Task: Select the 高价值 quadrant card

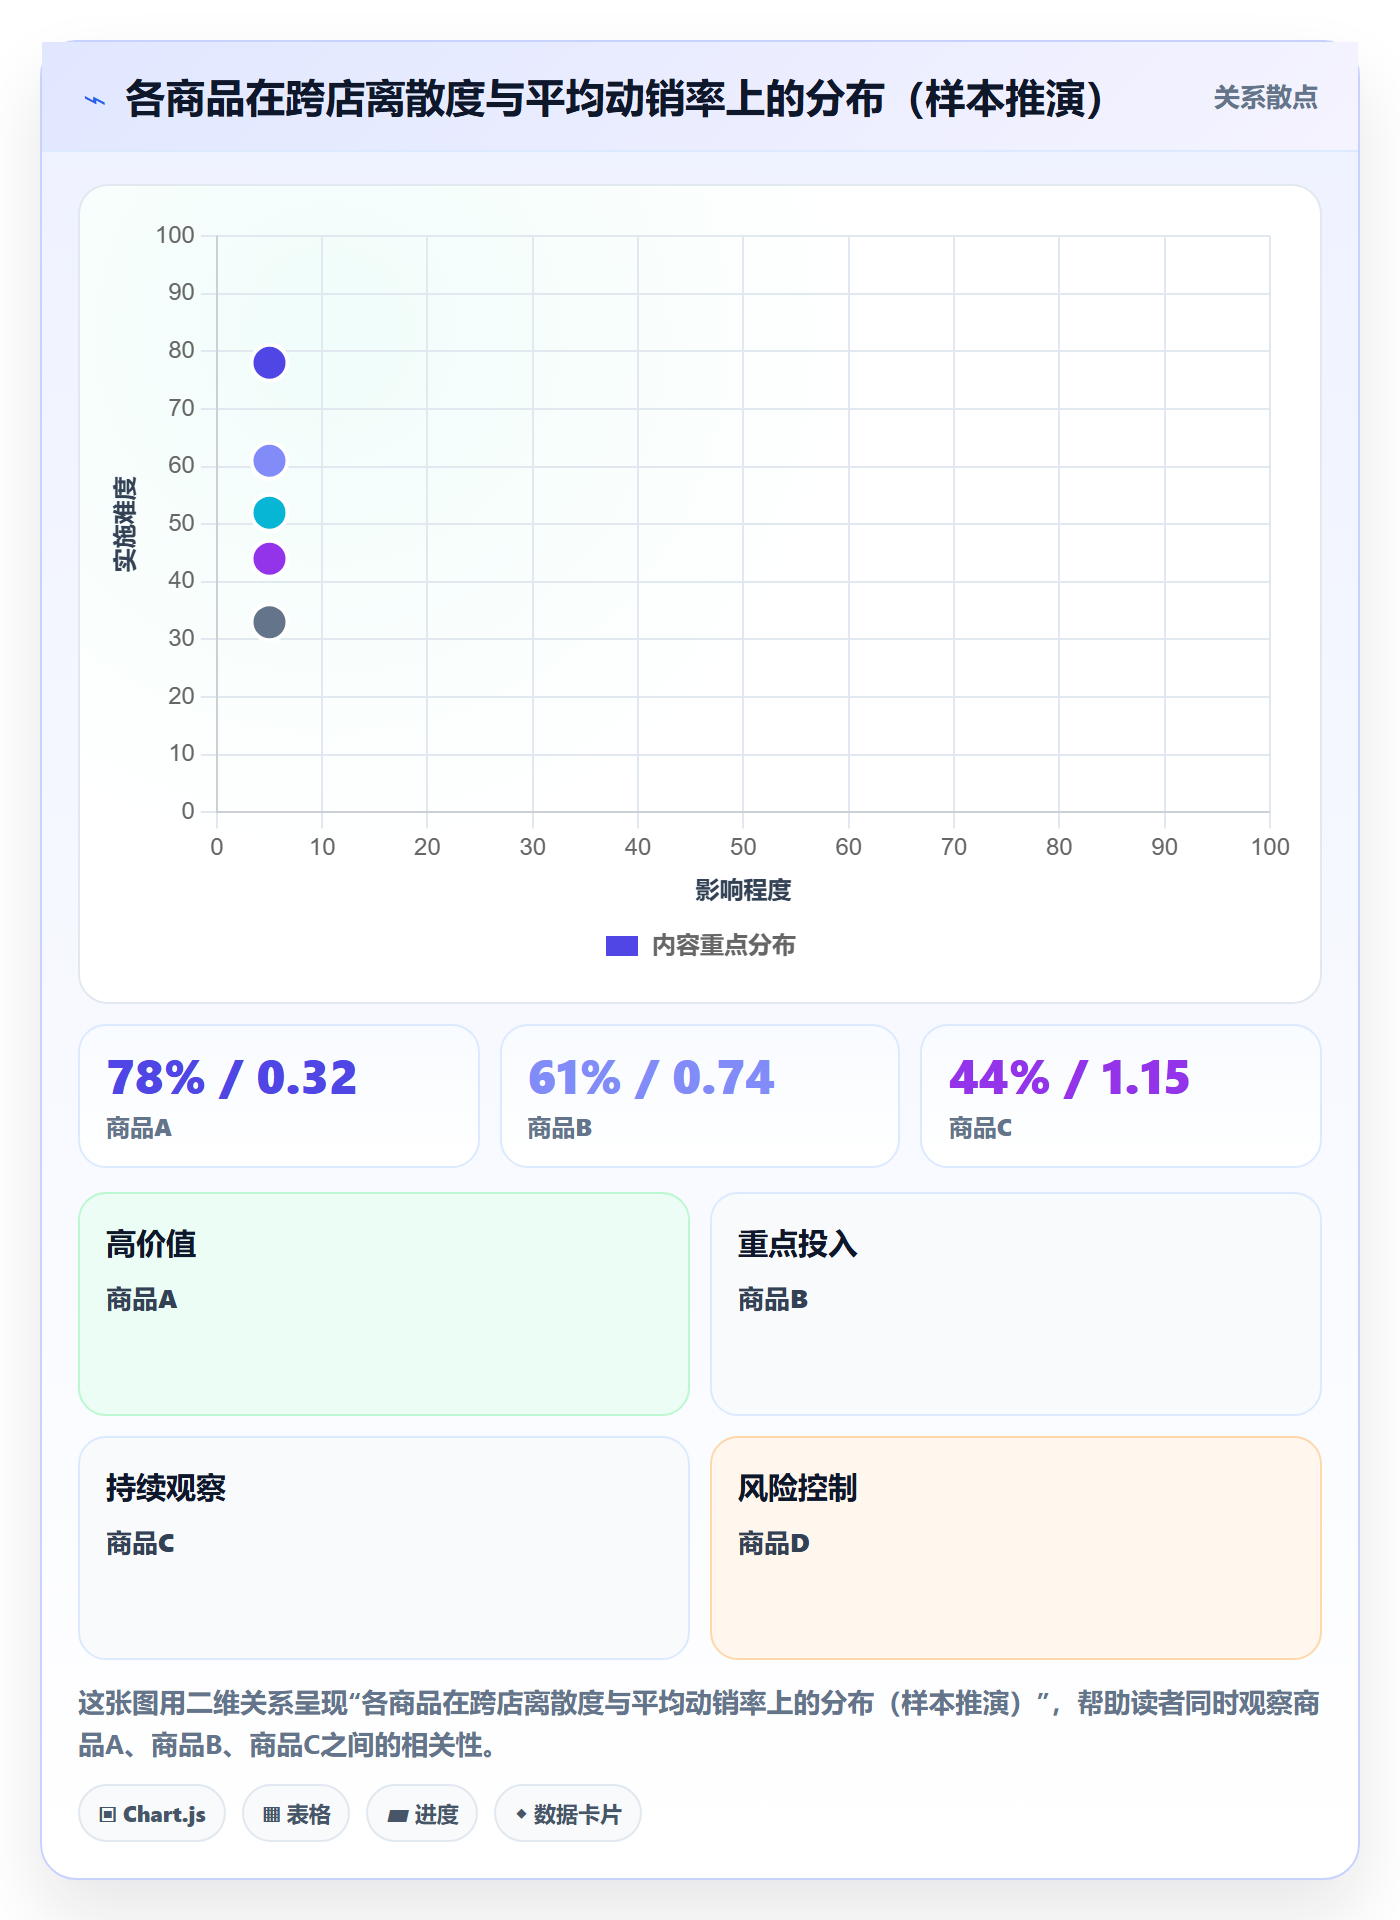Action: point(384,1304)
